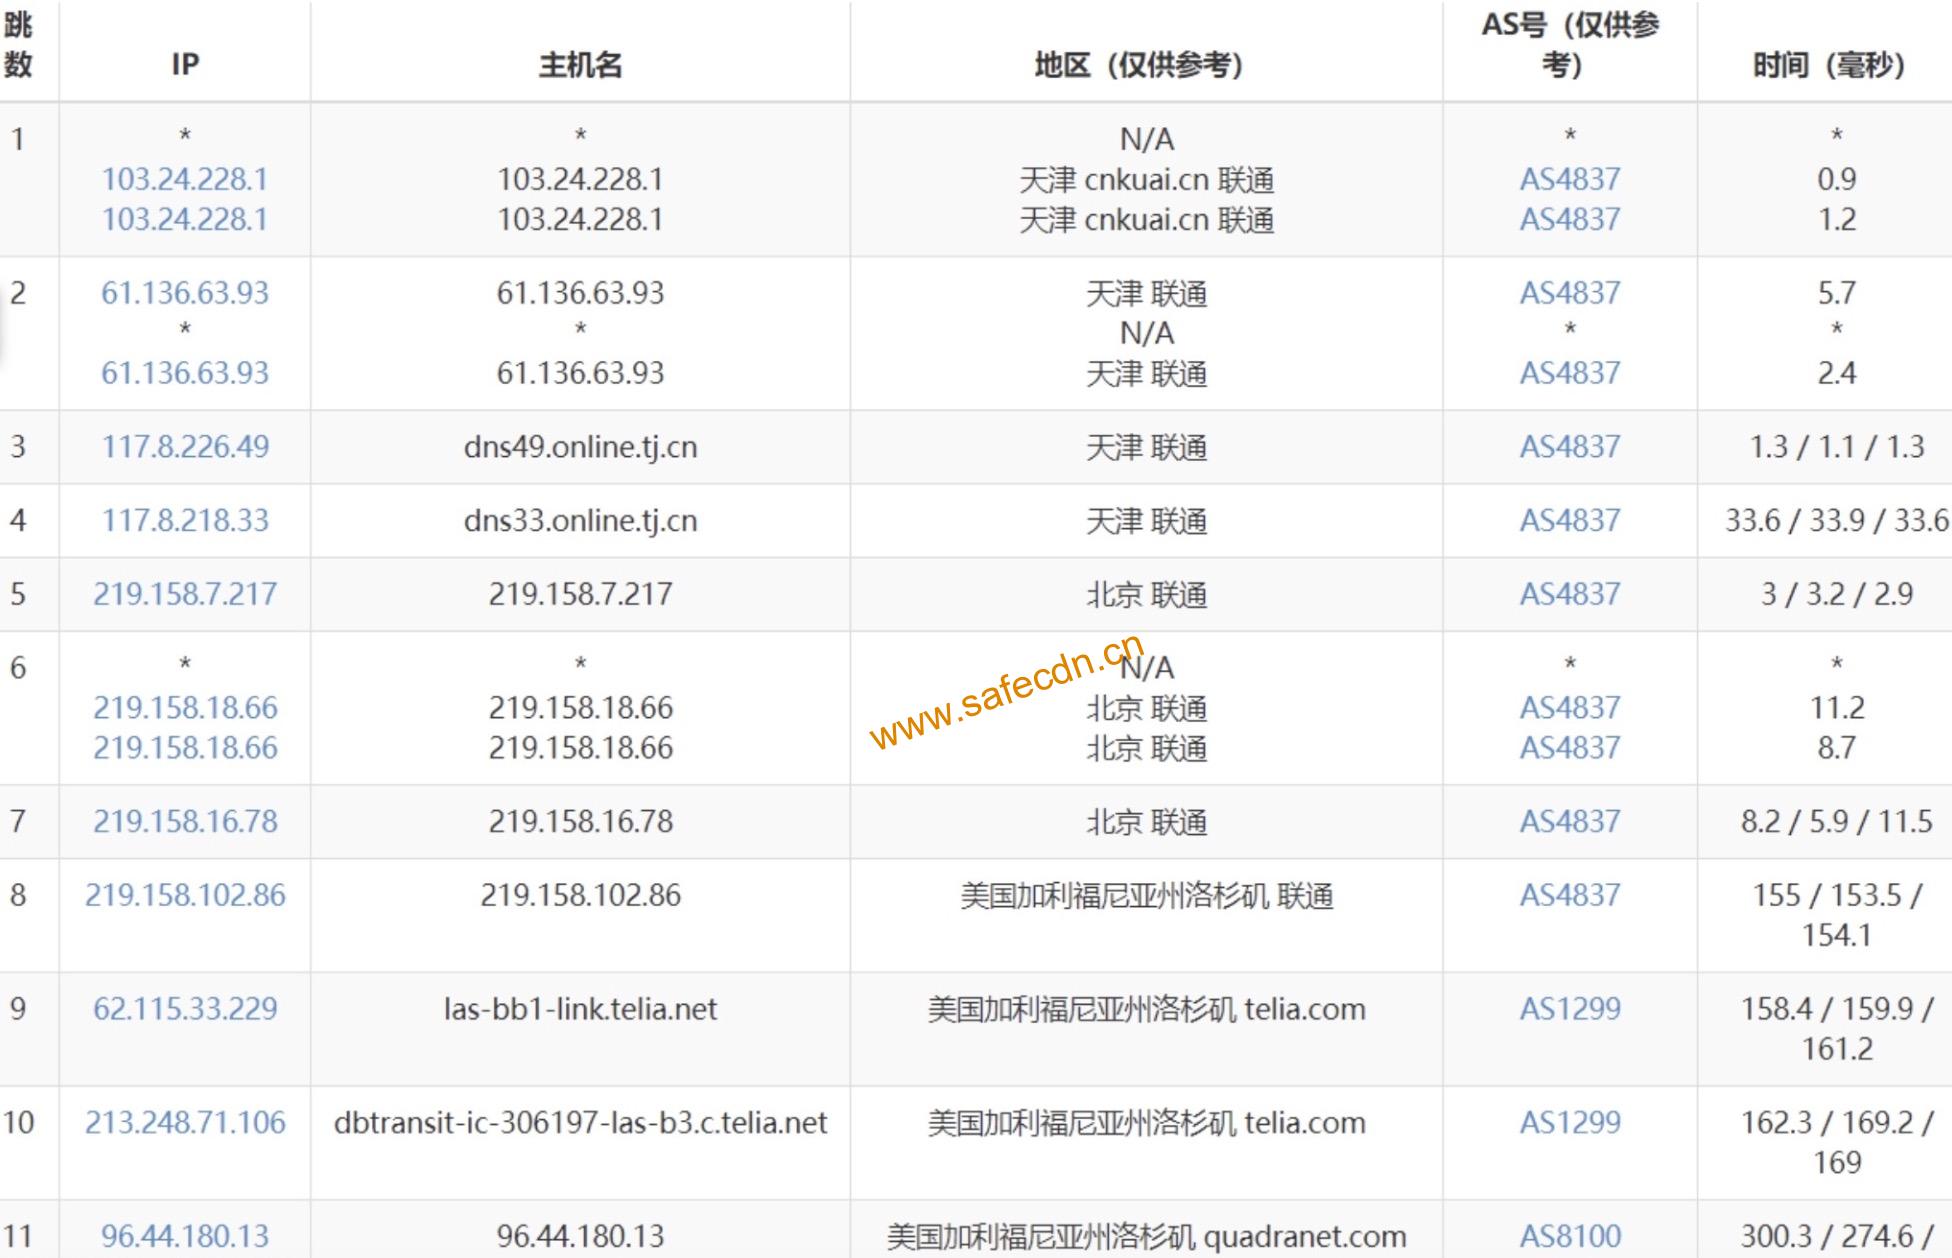The height and width of the screenshot is (1258, 1952).
Task: Click AS4837 link in the 219.158.16.78 row
Action: point(1570,821)
